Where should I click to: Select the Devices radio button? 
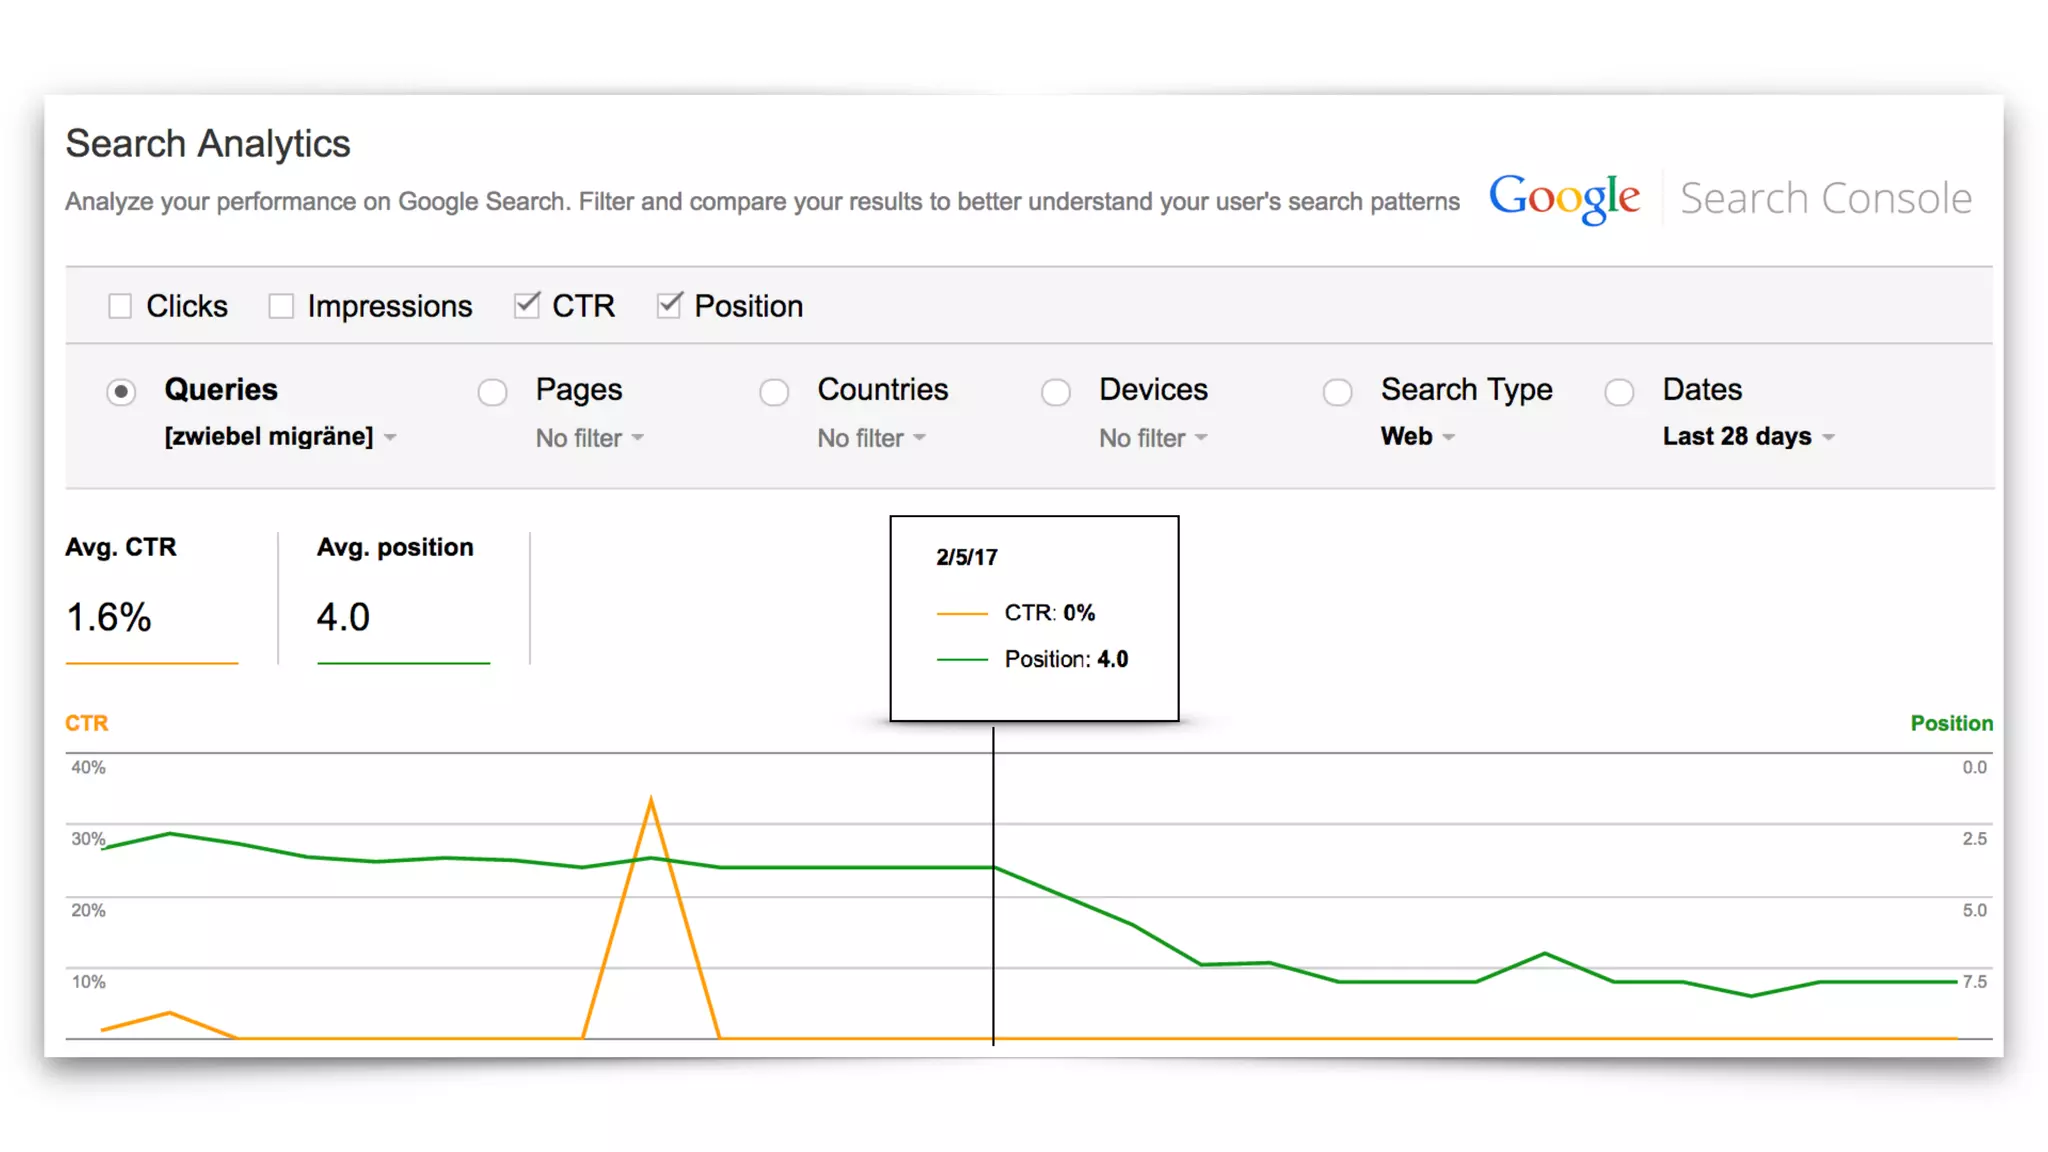coord(1056,392)
